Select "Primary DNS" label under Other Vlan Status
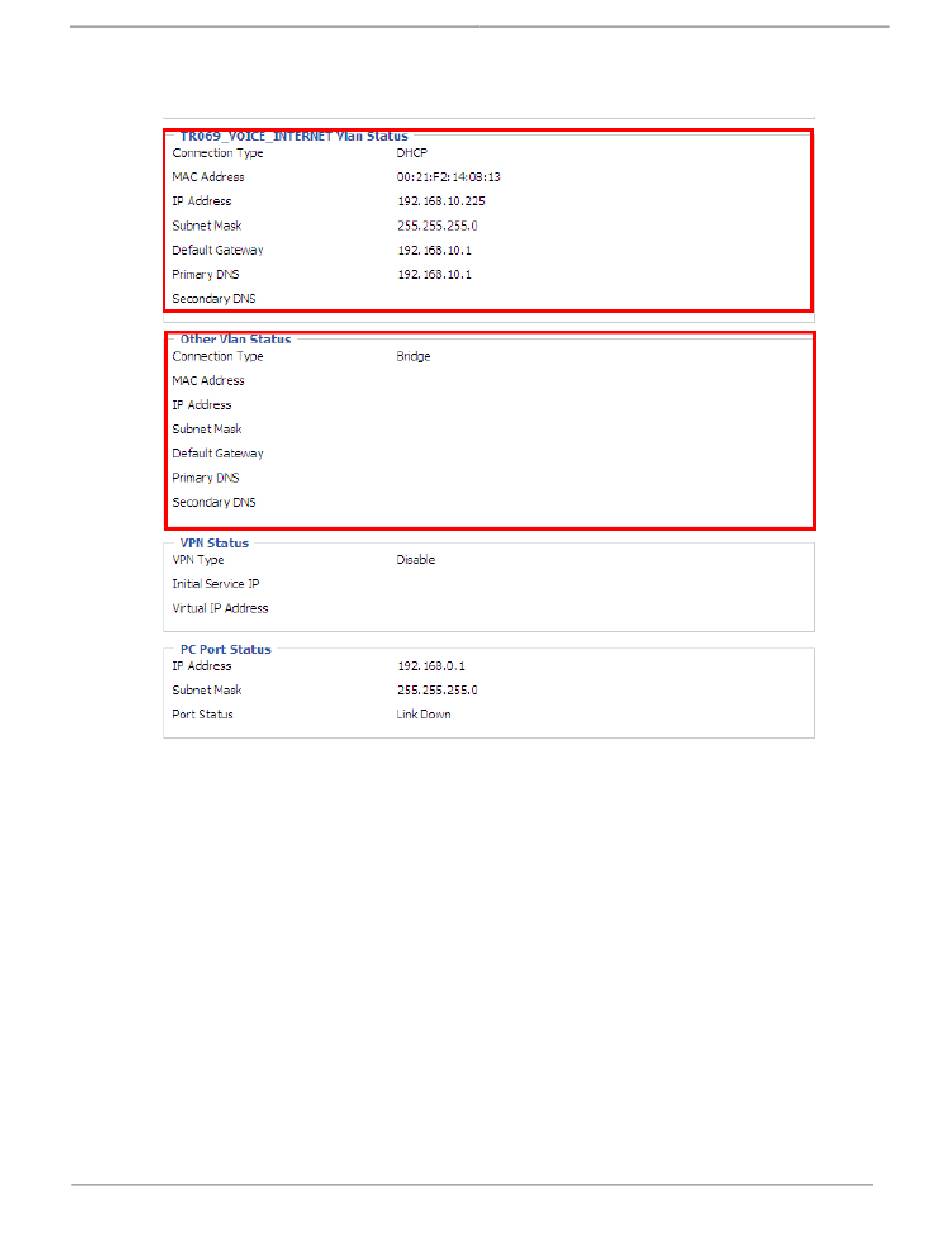950x1254 pixels. click(206, 478)
